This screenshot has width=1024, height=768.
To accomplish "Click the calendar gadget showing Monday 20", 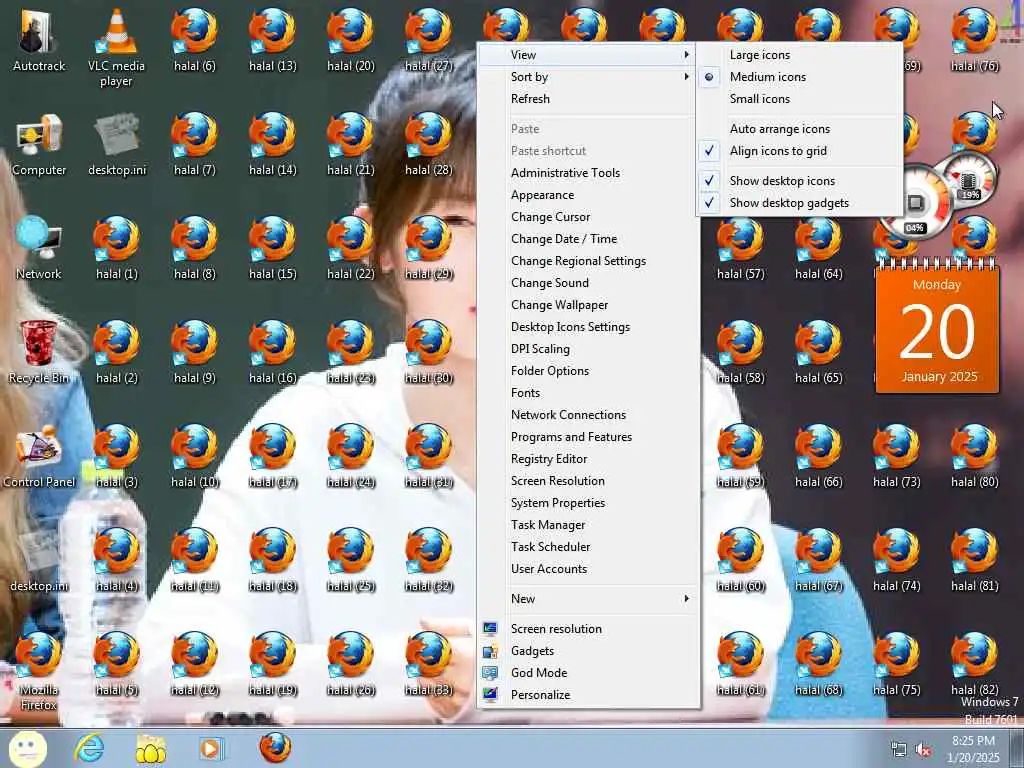I will (x=937, y=328).
